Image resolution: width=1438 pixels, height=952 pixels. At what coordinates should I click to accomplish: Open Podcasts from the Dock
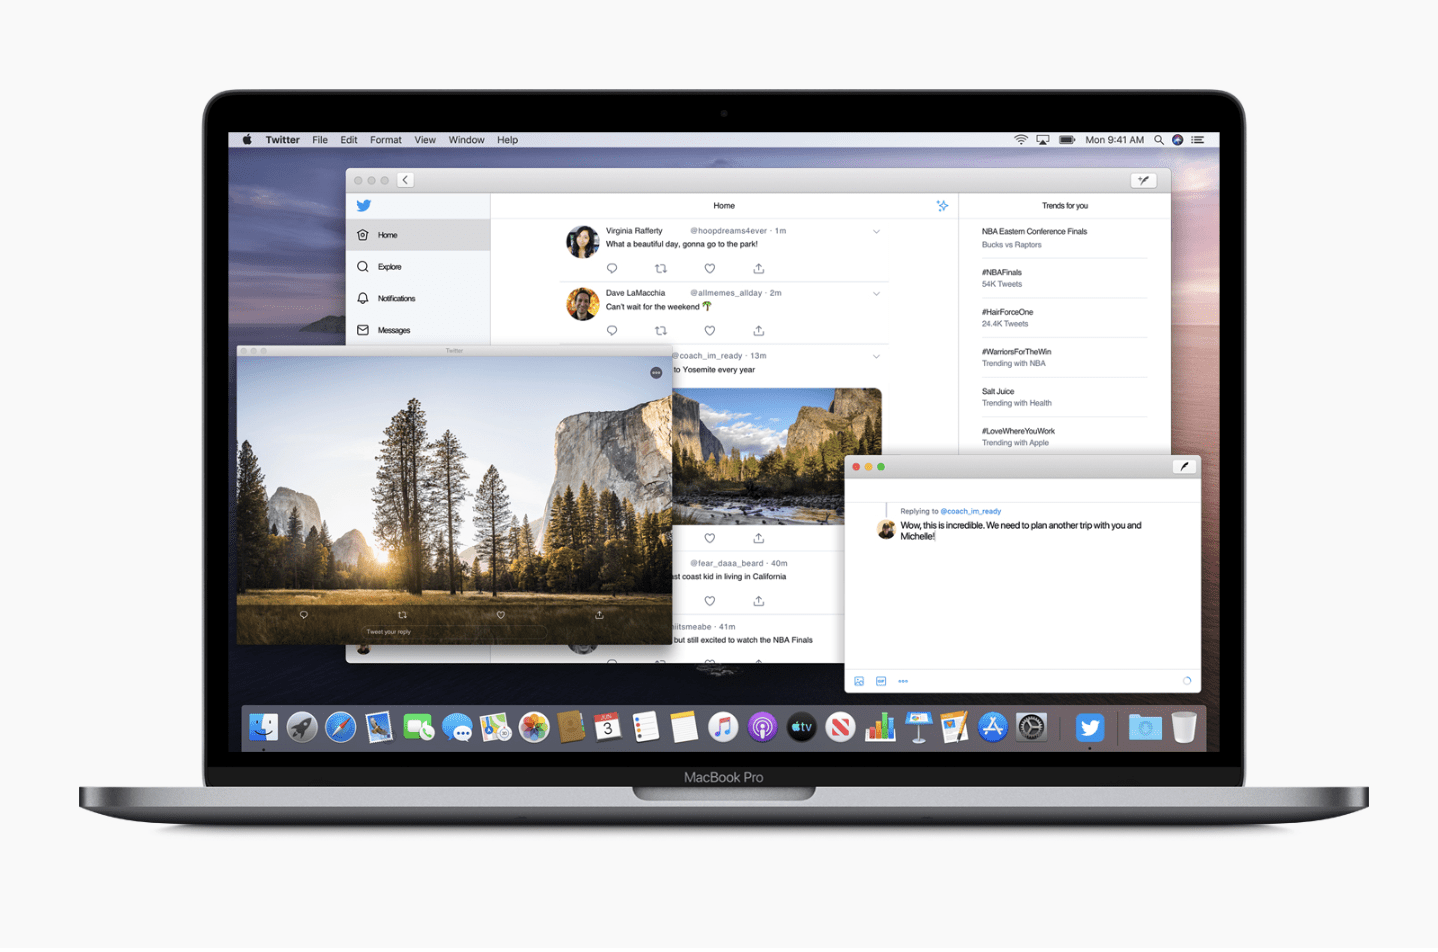coord(763,727)
